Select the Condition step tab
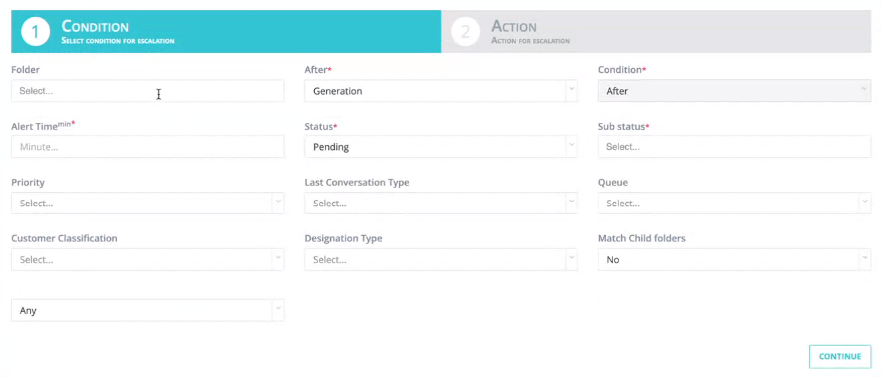This screenshot has height=377, width=883. 226,32
